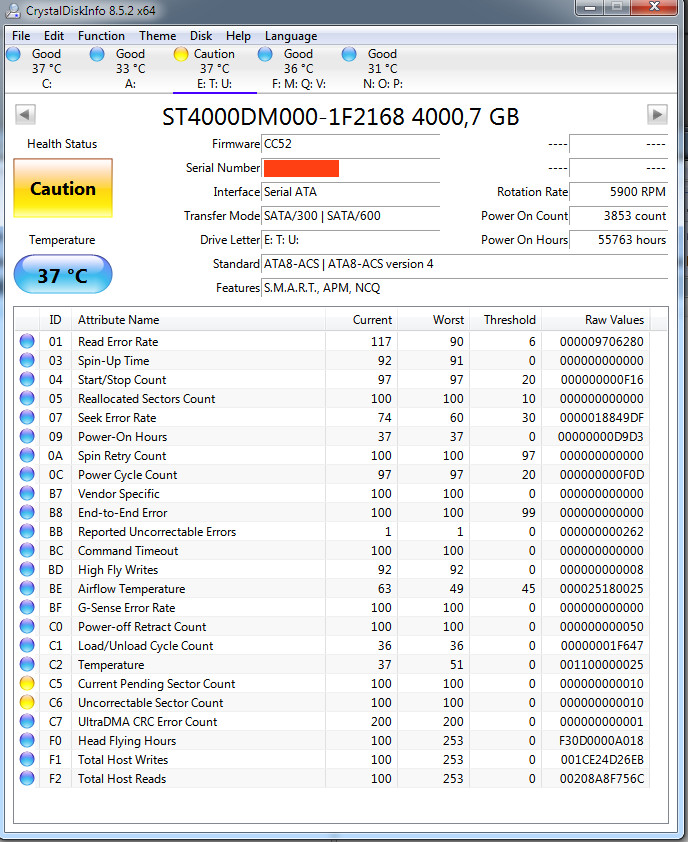Click the Threshold column header
688x842 pixels.
505,320
